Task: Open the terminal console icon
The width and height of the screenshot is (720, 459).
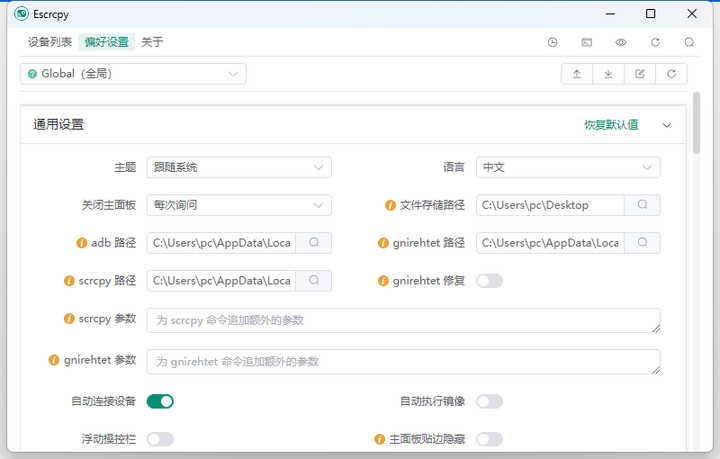Action: [x=586, y=42]
